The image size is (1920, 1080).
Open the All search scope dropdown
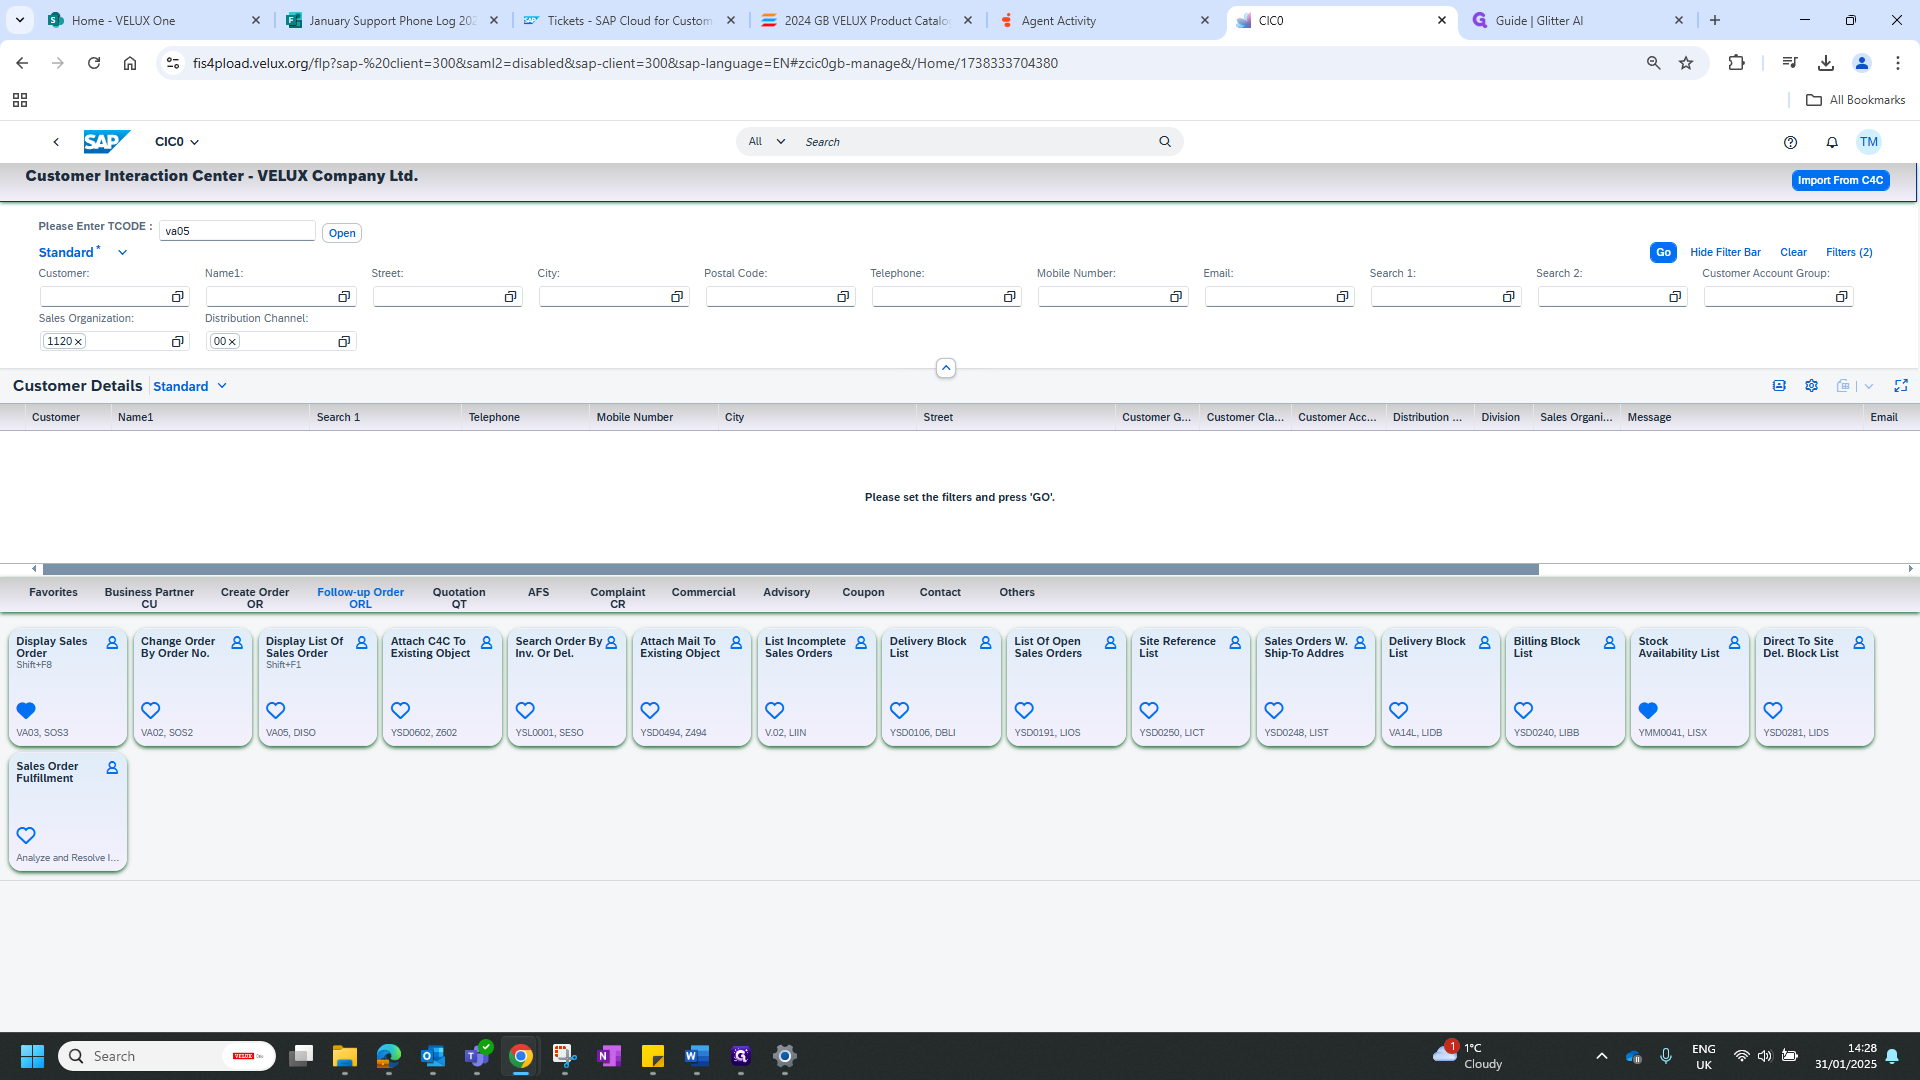[767, 142]
